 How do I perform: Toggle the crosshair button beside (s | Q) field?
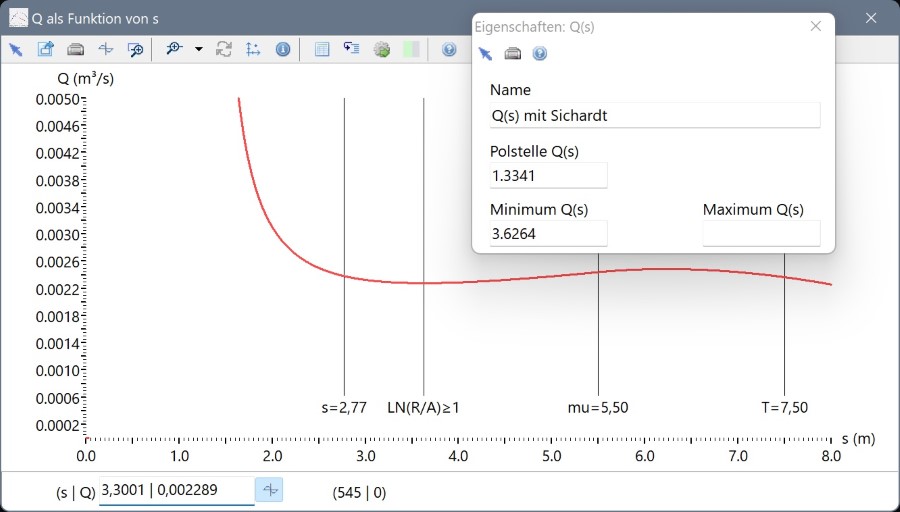(x=270, y=490)
